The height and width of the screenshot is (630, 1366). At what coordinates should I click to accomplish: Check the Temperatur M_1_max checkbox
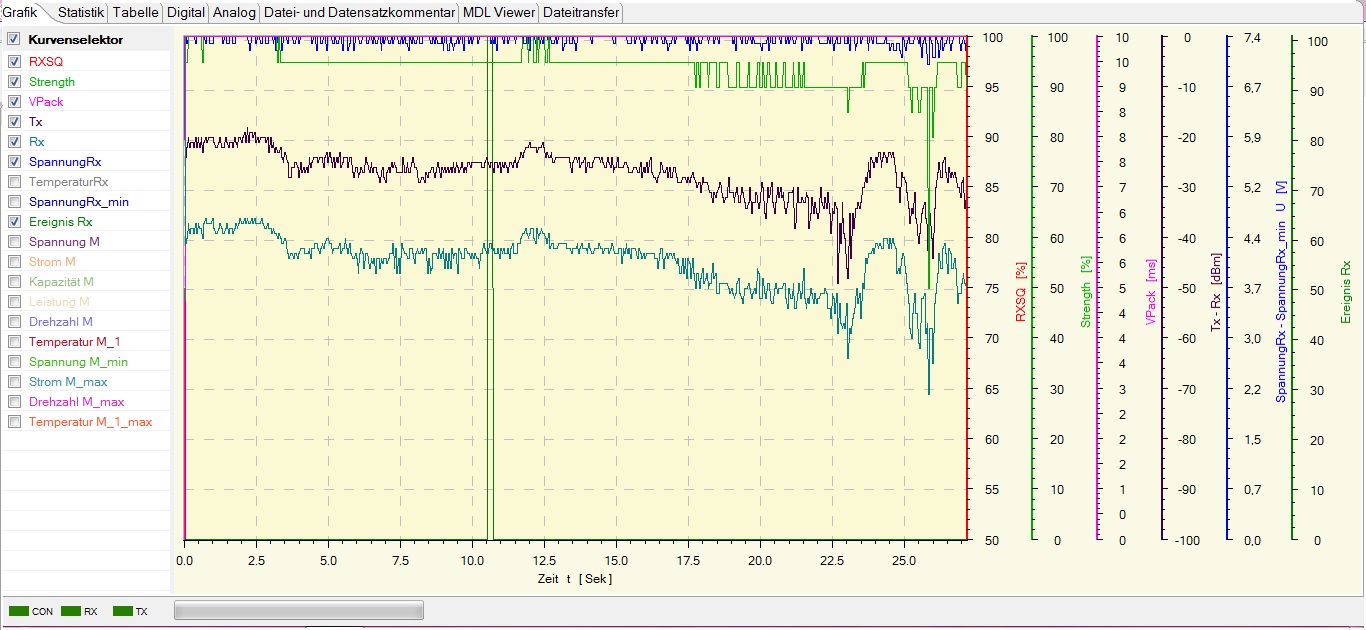coord(14,421)
